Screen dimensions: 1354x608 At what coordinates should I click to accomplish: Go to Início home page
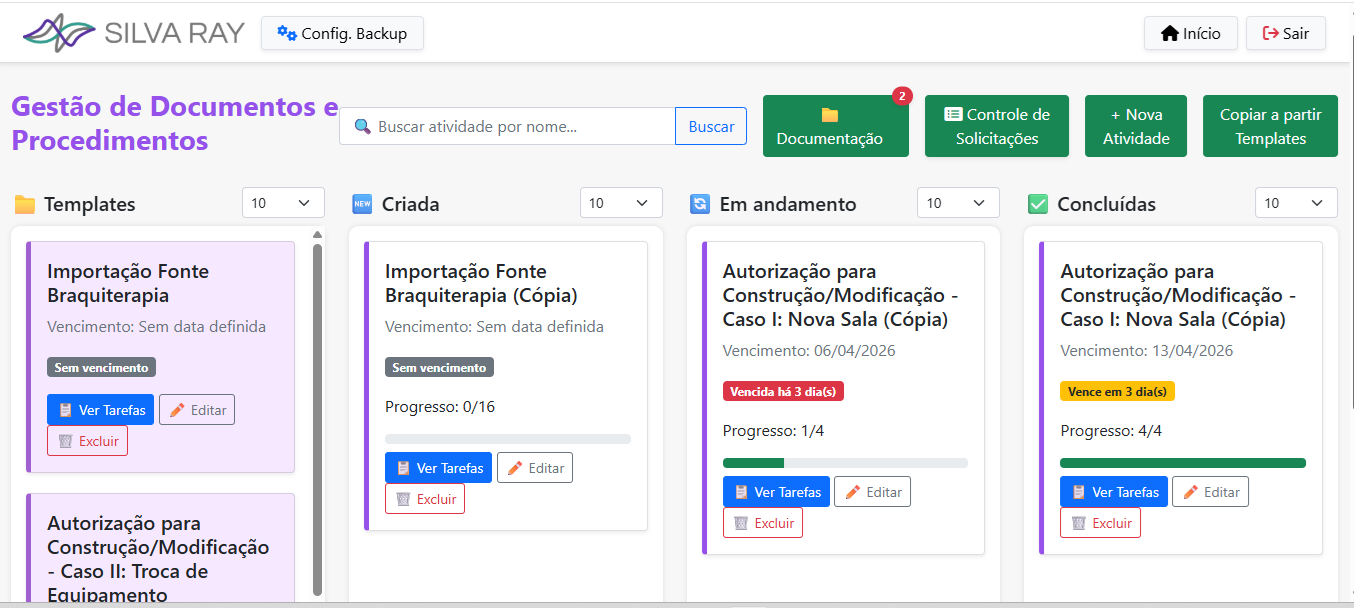pos(1190,33)
